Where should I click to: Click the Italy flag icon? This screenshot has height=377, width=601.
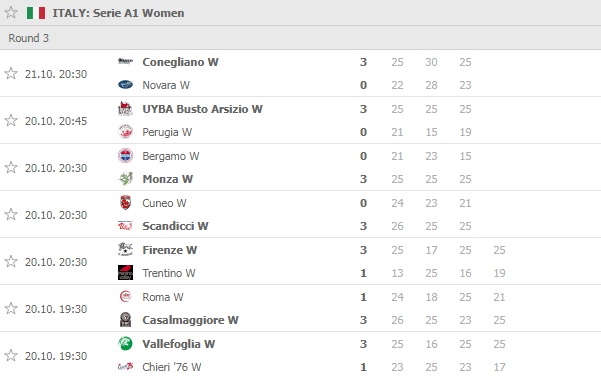pyautogui.click(x=36, y=13)
